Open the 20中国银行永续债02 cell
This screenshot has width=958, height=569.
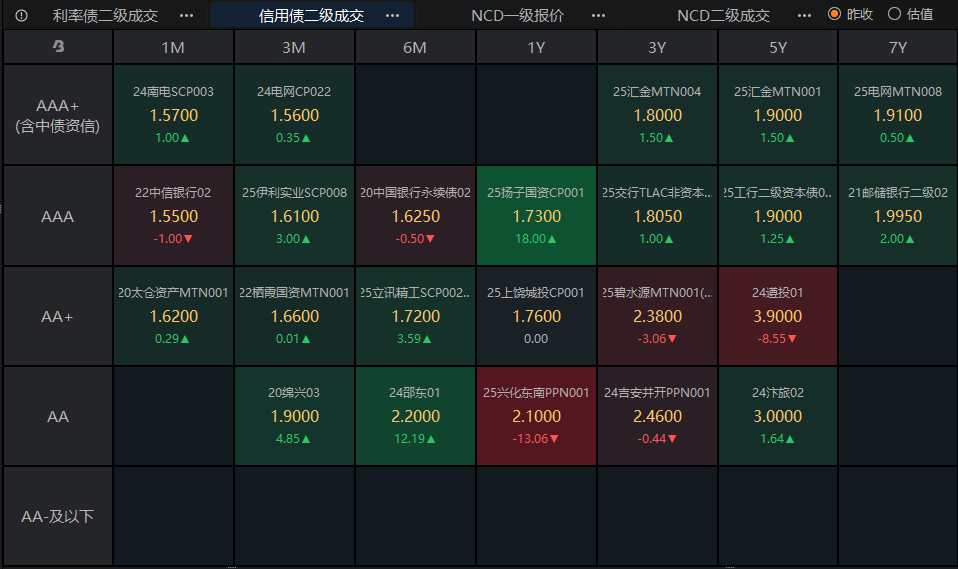click(415, 216)
